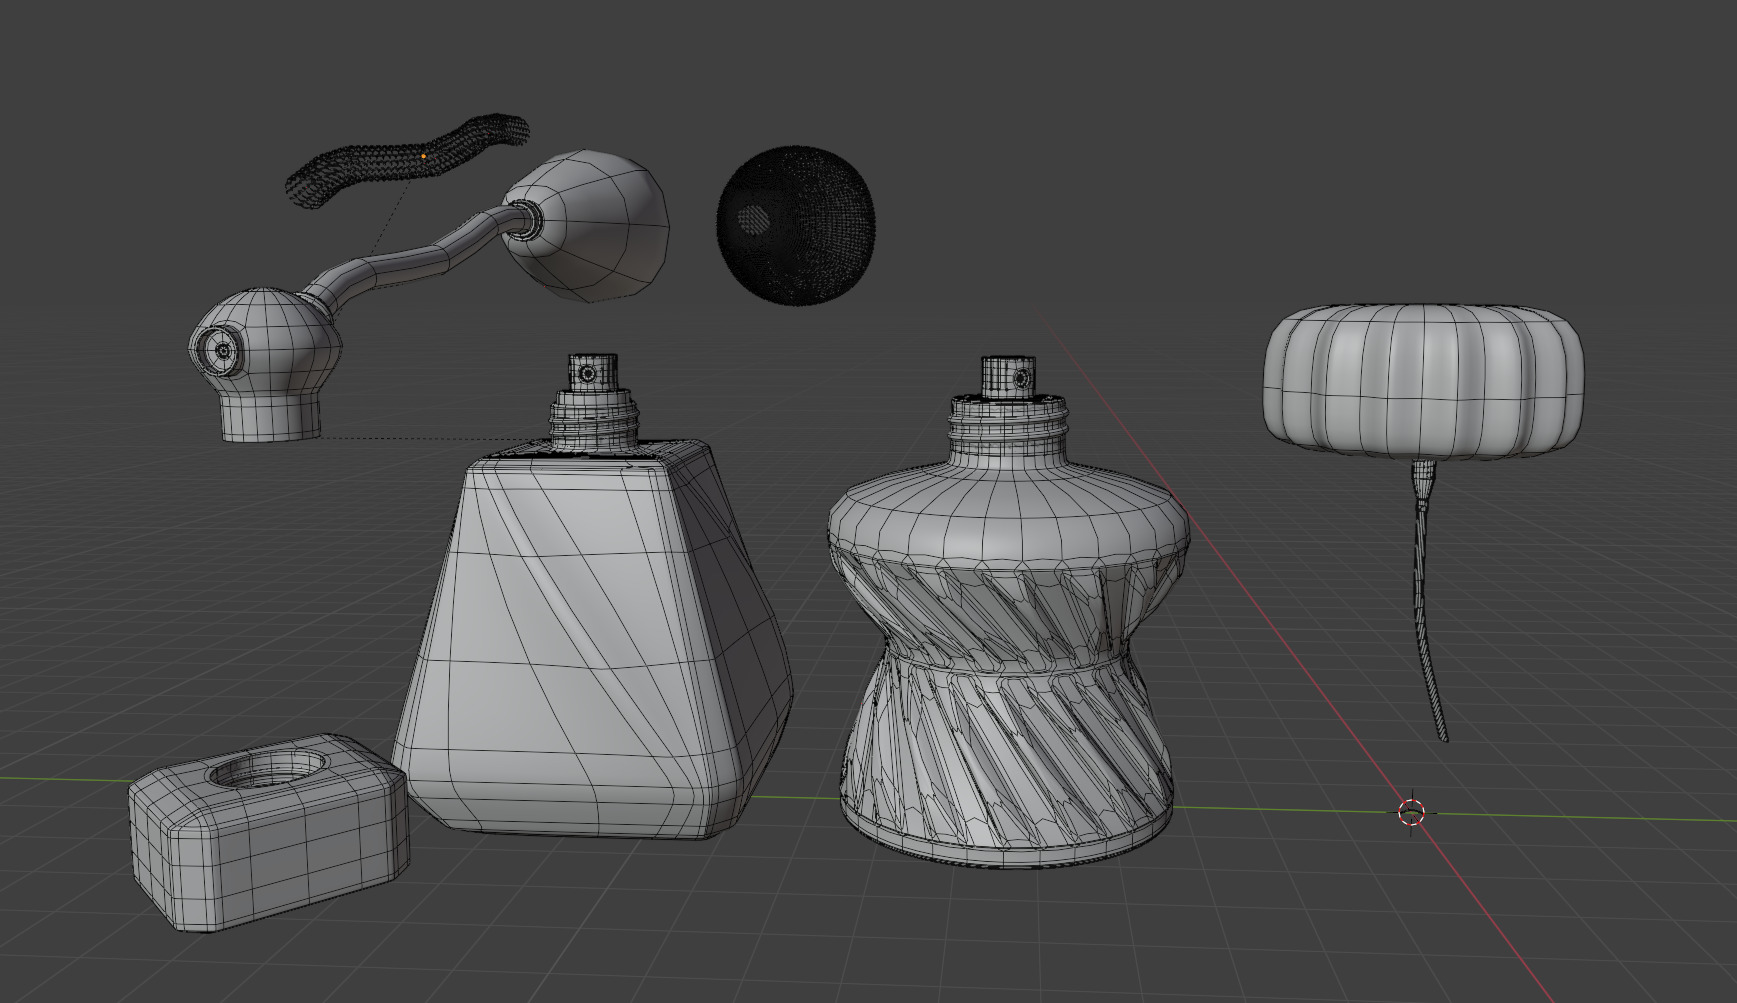1737x1003 pixels.
Task: Select the atomizer squeeze bulb mesh
Action: pos(585,226)
